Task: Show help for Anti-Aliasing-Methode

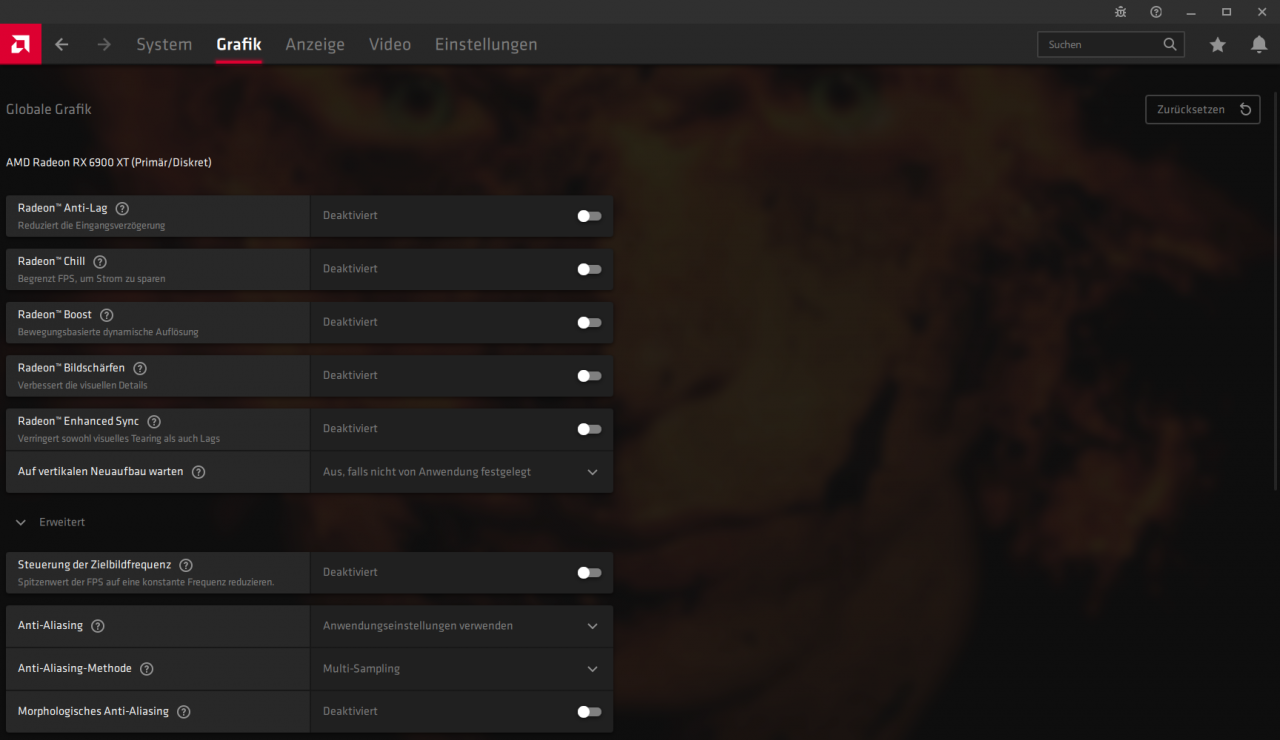Action: coord(147,669)
